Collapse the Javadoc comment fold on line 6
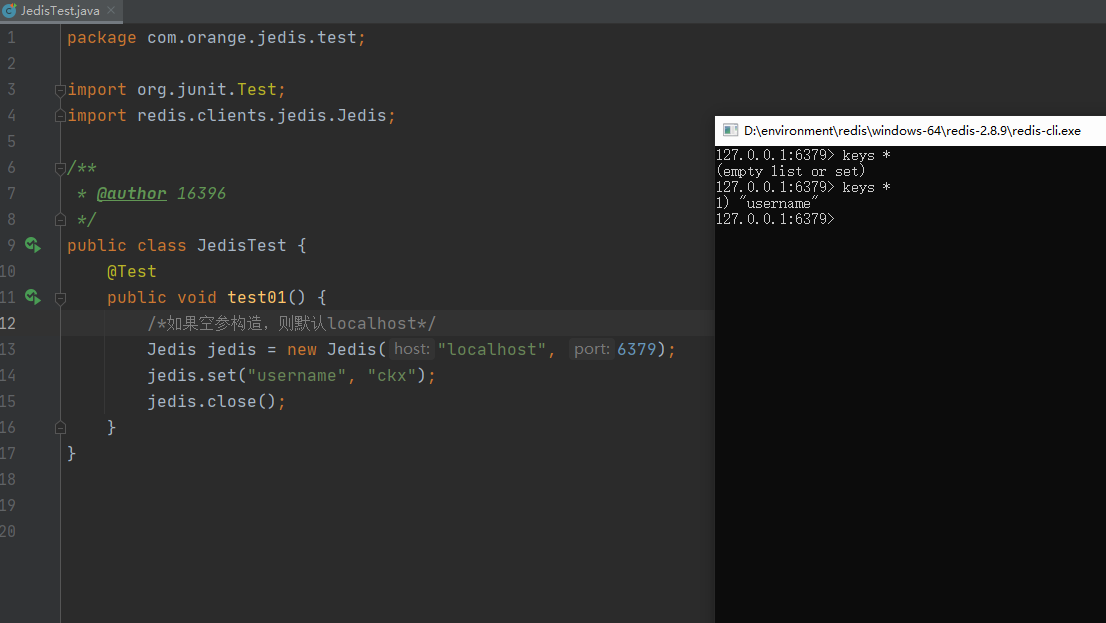Screen dimensions: 1106x623 point(60,168)
